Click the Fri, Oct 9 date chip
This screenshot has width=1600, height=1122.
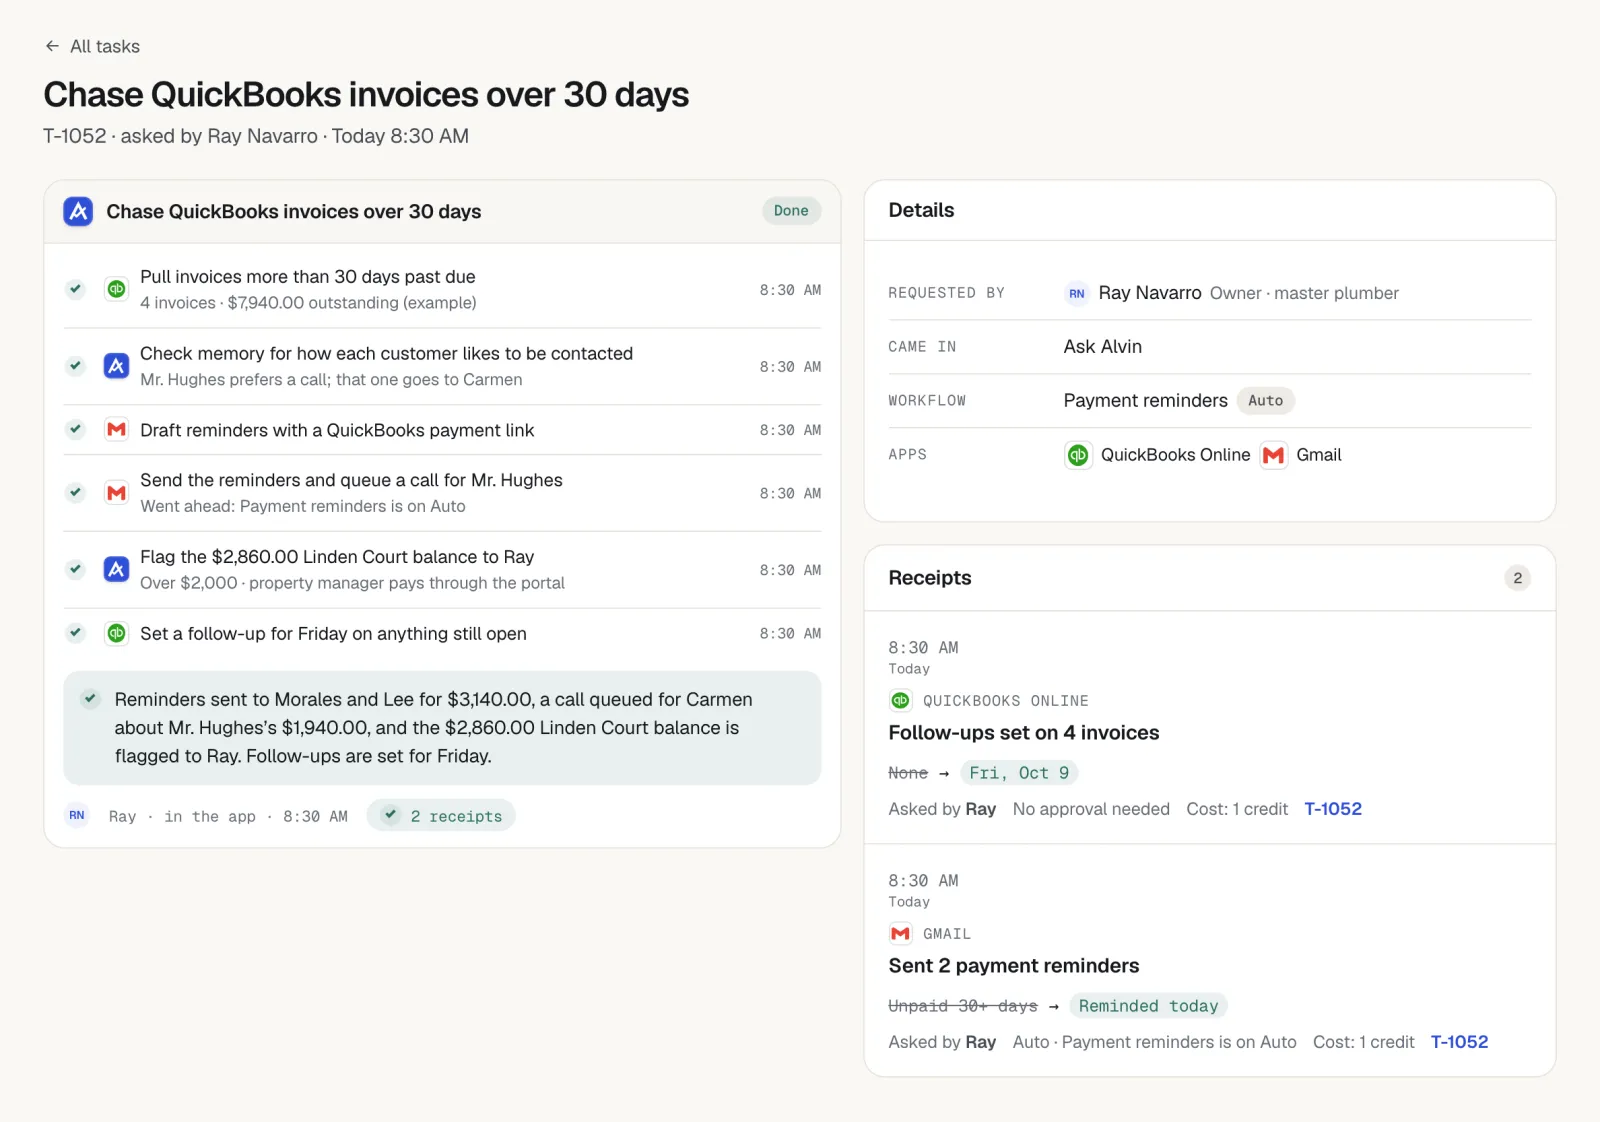[x=1019, y=773]
